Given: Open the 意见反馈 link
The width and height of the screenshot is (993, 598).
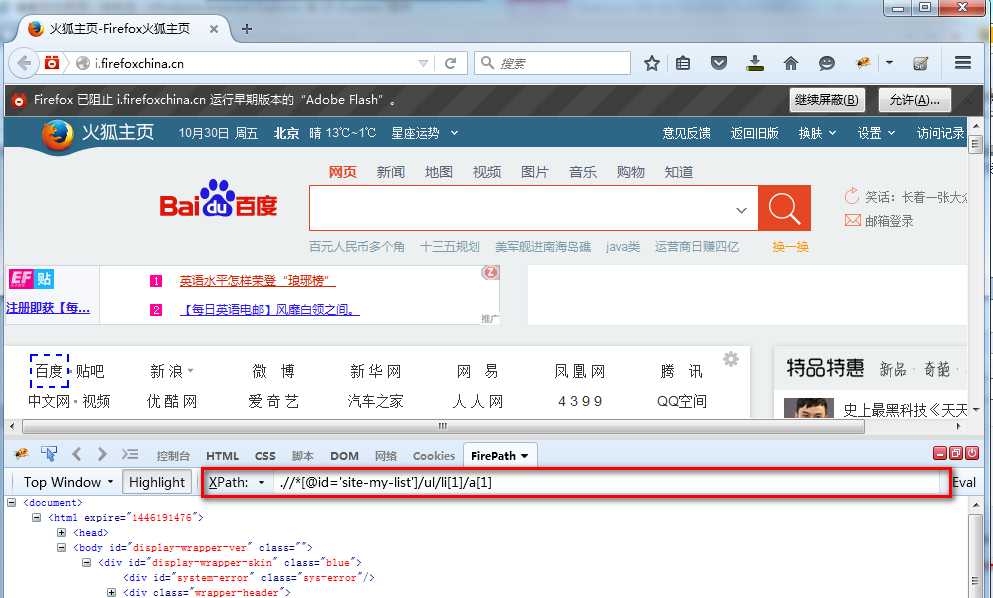Looking at the screenshot, I should [x=686, y=133].
